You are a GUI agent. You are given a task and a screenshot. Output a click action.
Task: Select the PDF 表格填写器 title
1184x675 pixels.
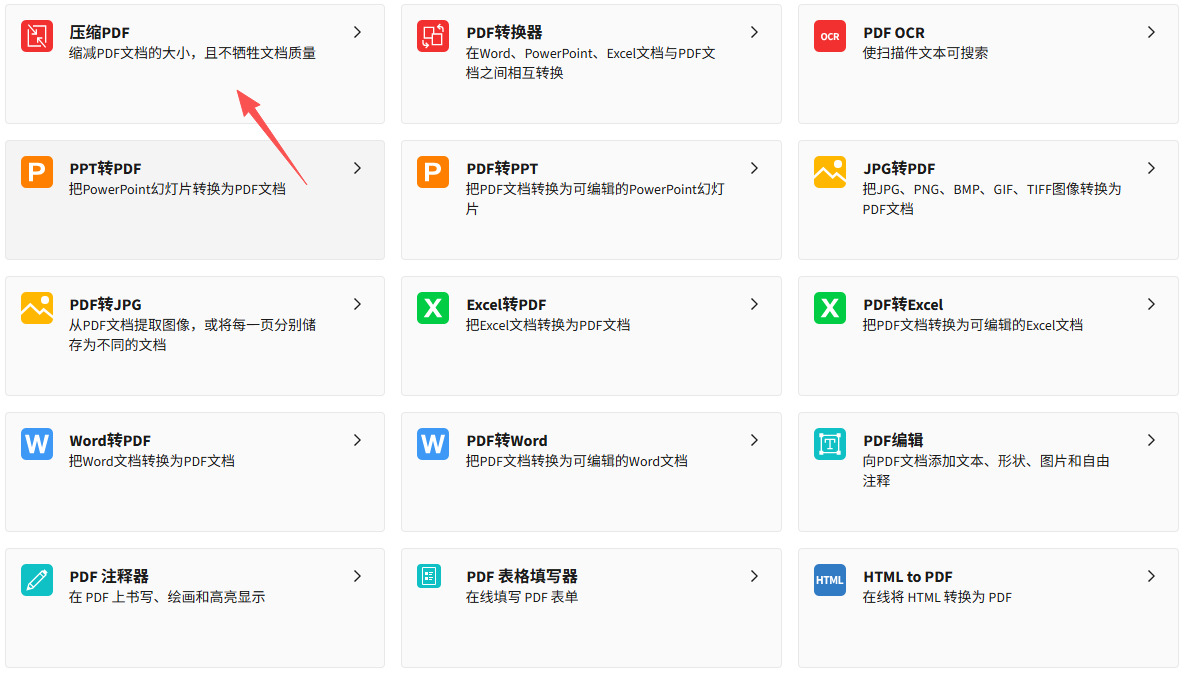522,576
